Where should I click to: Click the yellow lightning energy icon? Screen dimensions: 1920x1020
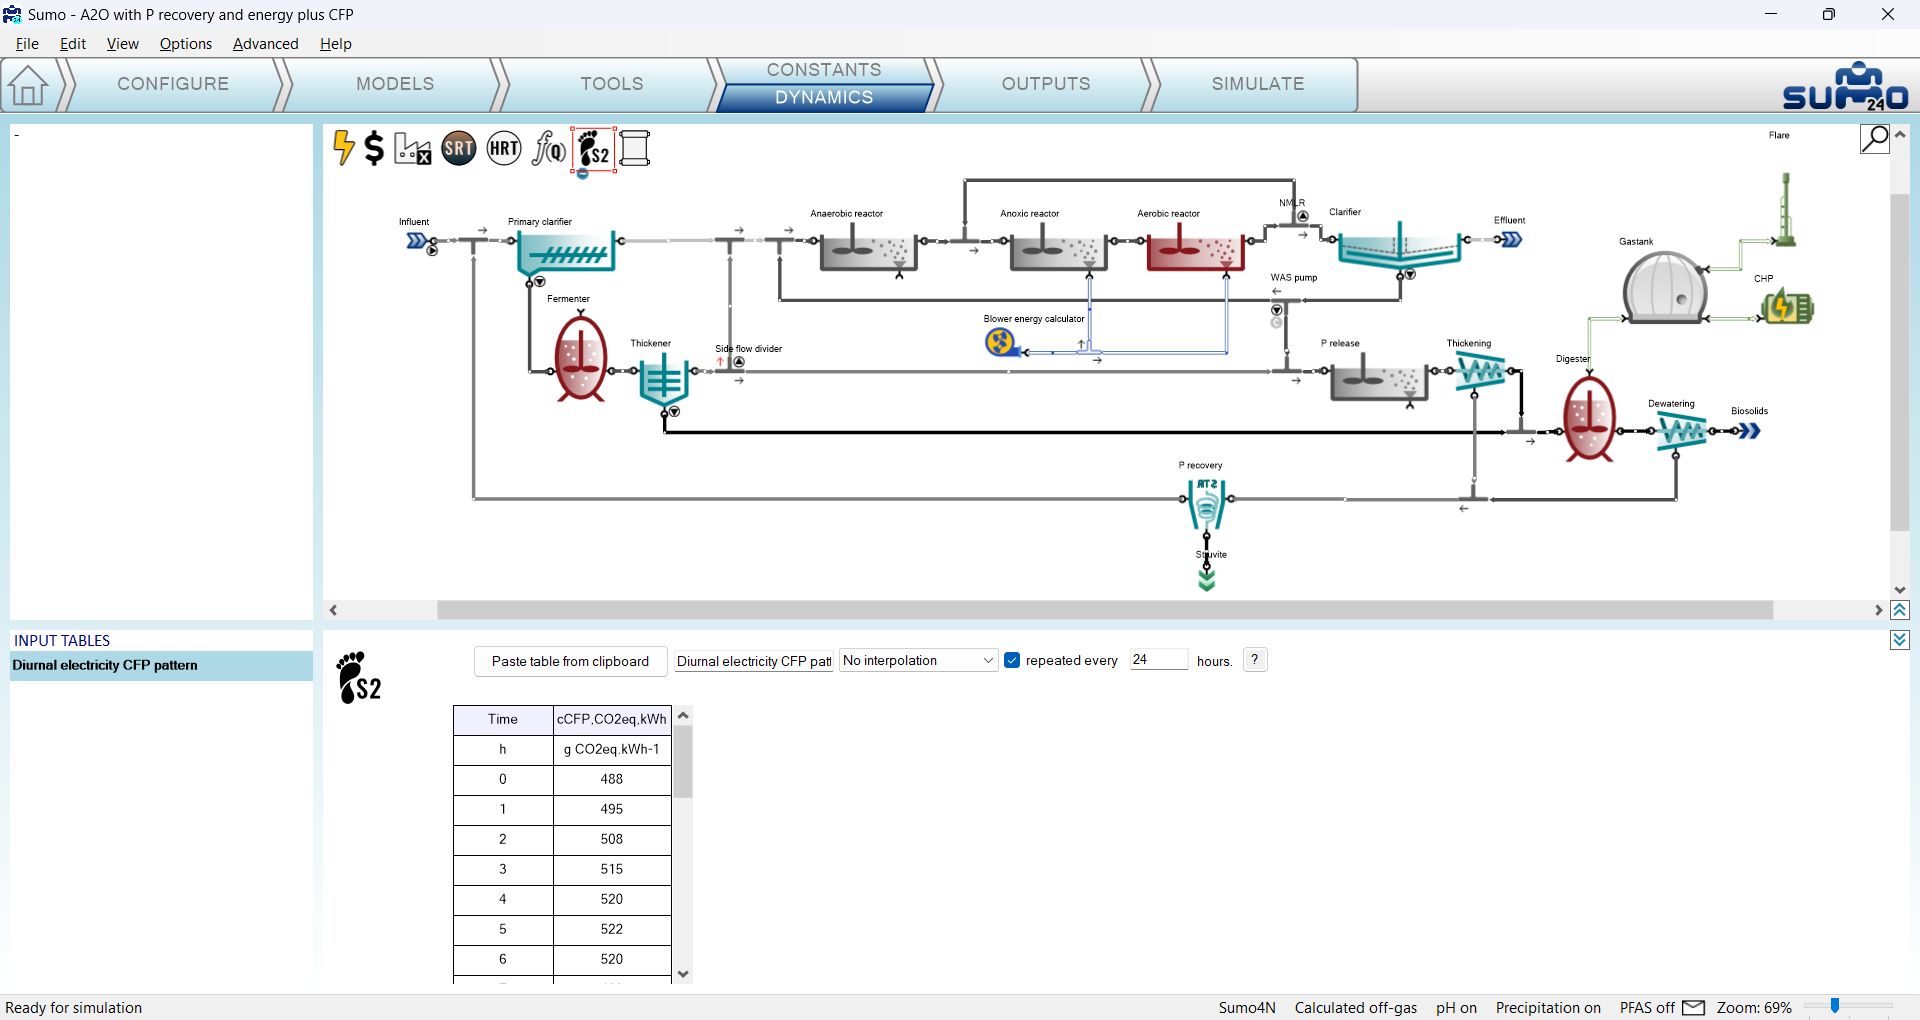pyautogui.click(x=343, y=148)
